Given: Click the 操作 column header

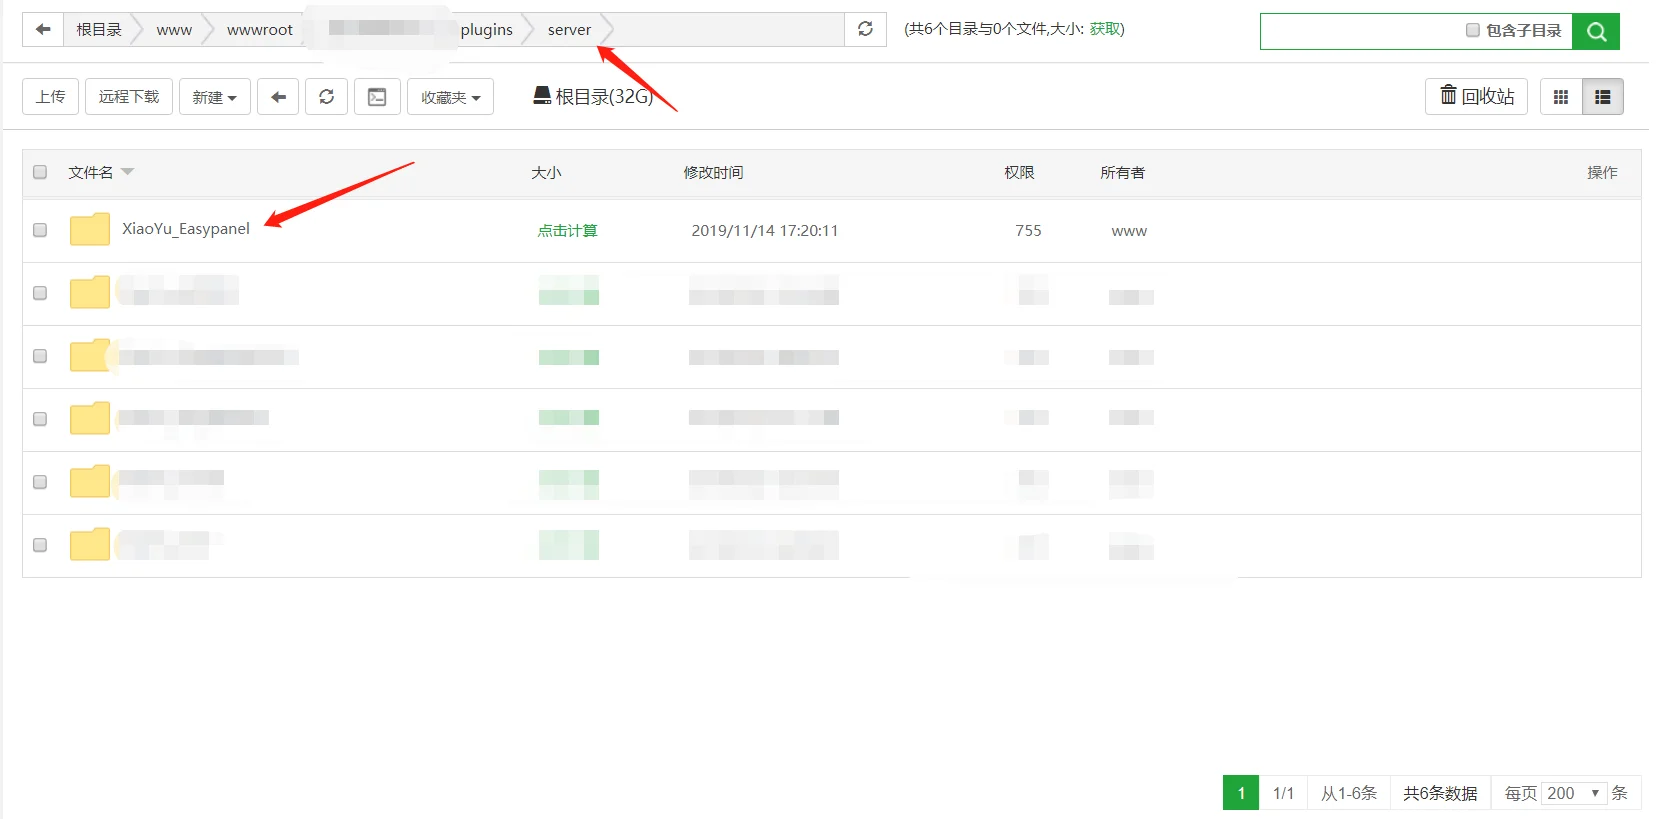Looking at the screenshot, I should pyautogui.click(x=1602, y=172).
